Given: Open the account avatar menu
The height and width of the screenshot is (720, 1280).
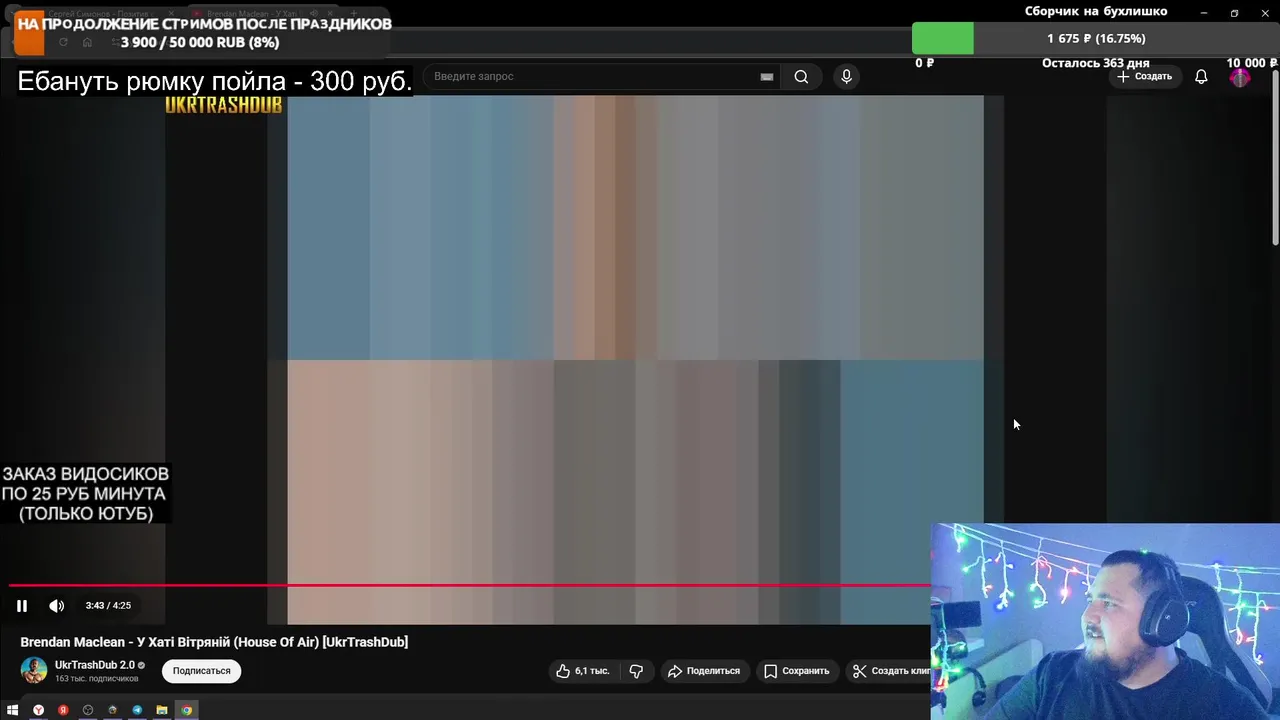Looking at the screenshot, I should [x=1240, y=77].
